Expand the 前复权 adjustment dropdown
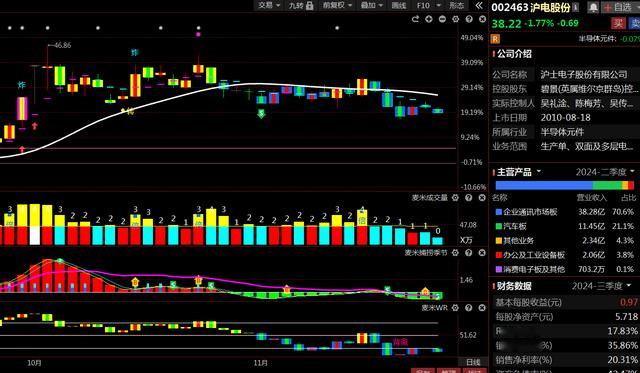The width and height of the screenshot is (640, 373). click(337, 5)
